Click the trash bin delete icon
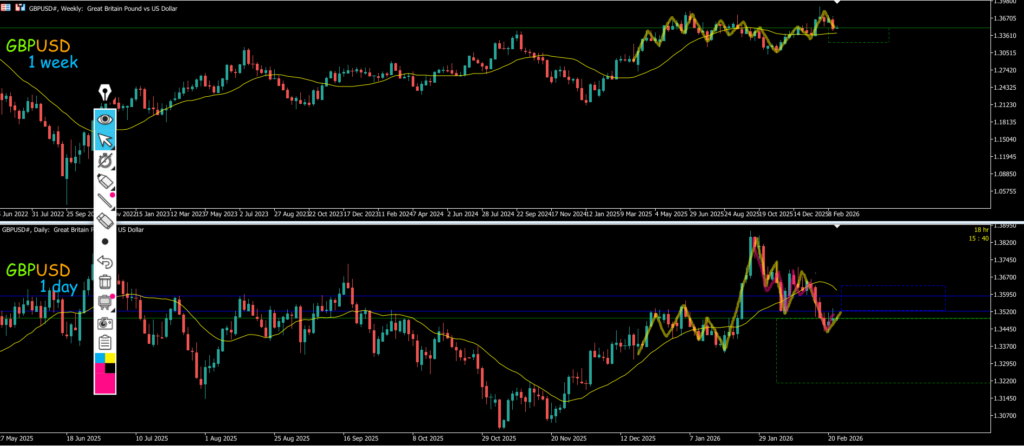This screenshot has width=1024, height=446. [x=105, y=282]
